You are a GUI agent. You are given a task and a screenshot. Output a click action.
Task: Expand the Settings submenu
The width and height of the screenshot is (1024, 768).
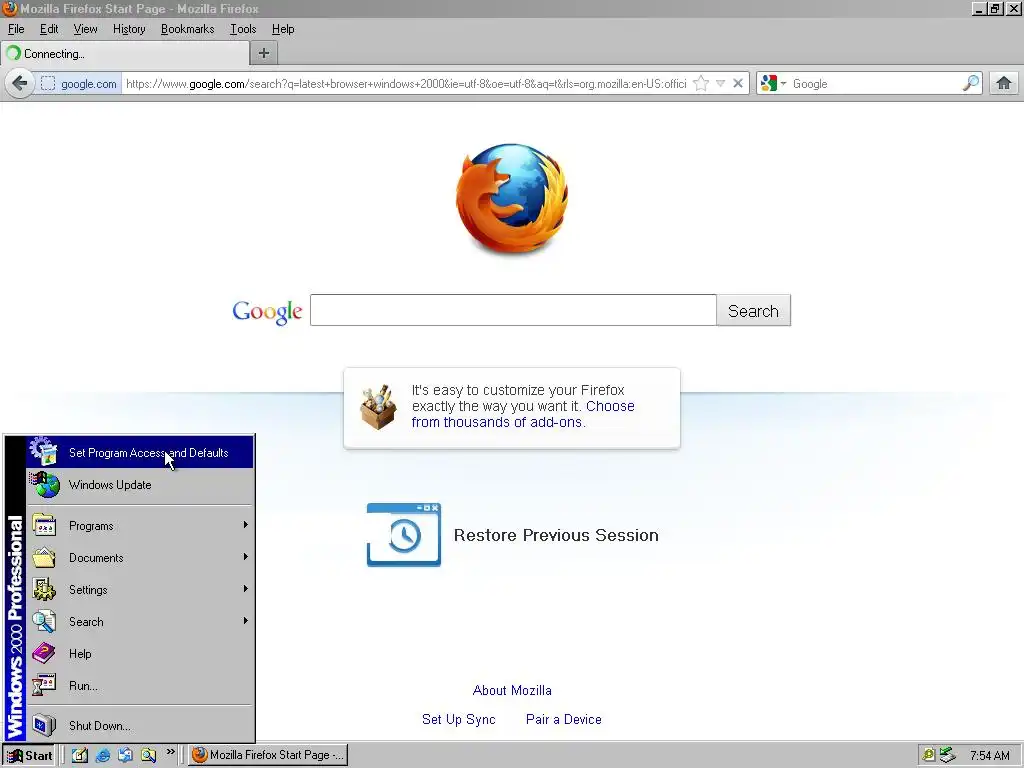140,590
